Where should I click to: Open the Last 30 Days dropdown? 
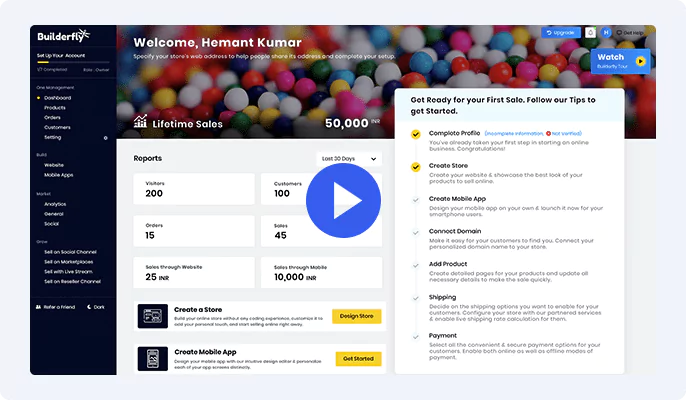(x=347, y=158)
